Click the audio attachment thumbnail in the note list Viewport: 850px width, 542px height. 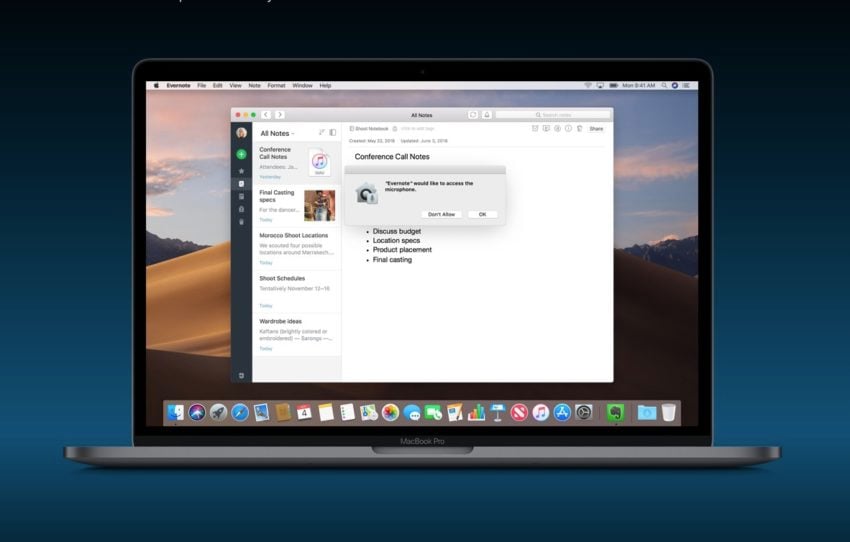coord(319,162)
